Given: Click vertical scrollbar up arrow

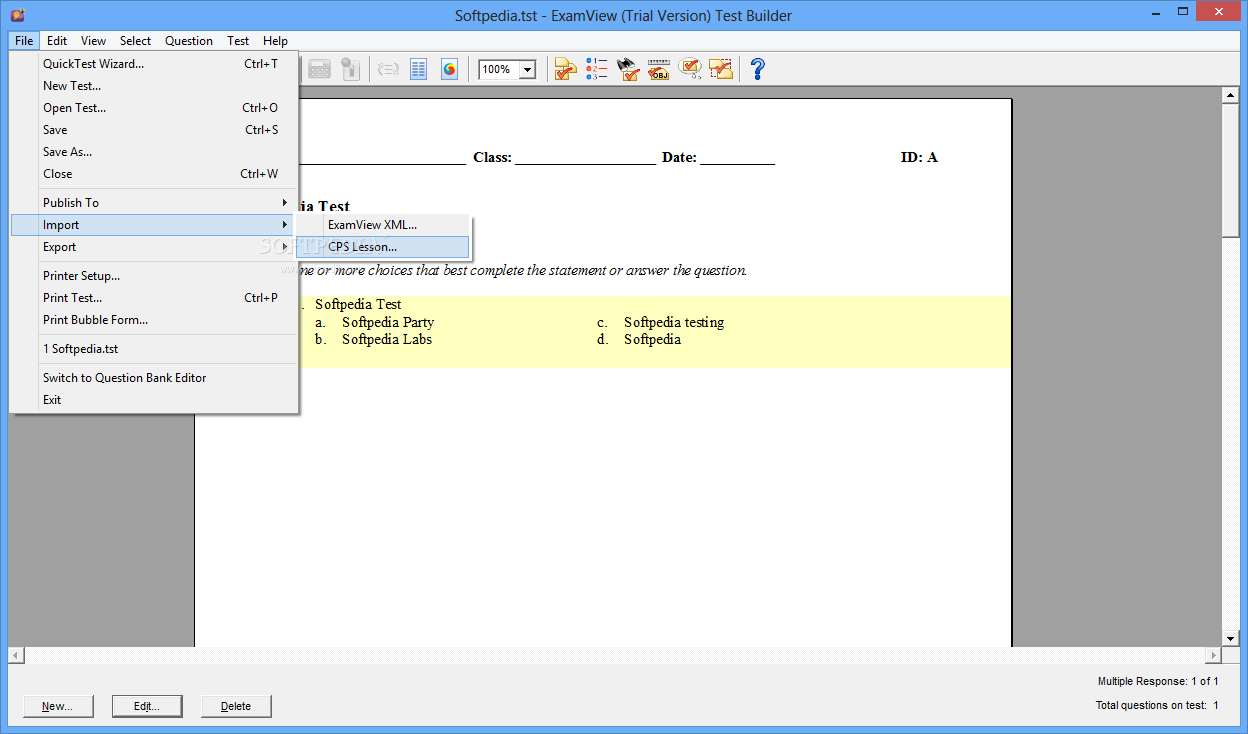Looking at the screenshot, I should click(x=1231, y=96).
